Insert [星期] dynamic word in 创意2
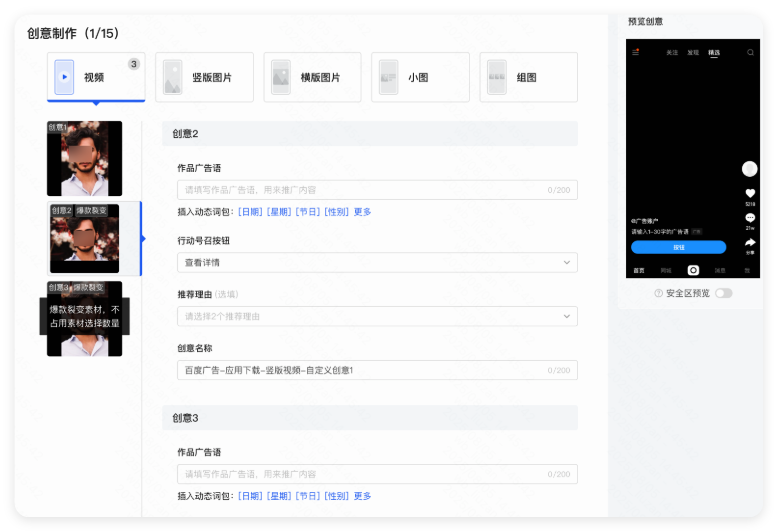This screenshot has width=777, height=531. (279, 212)
